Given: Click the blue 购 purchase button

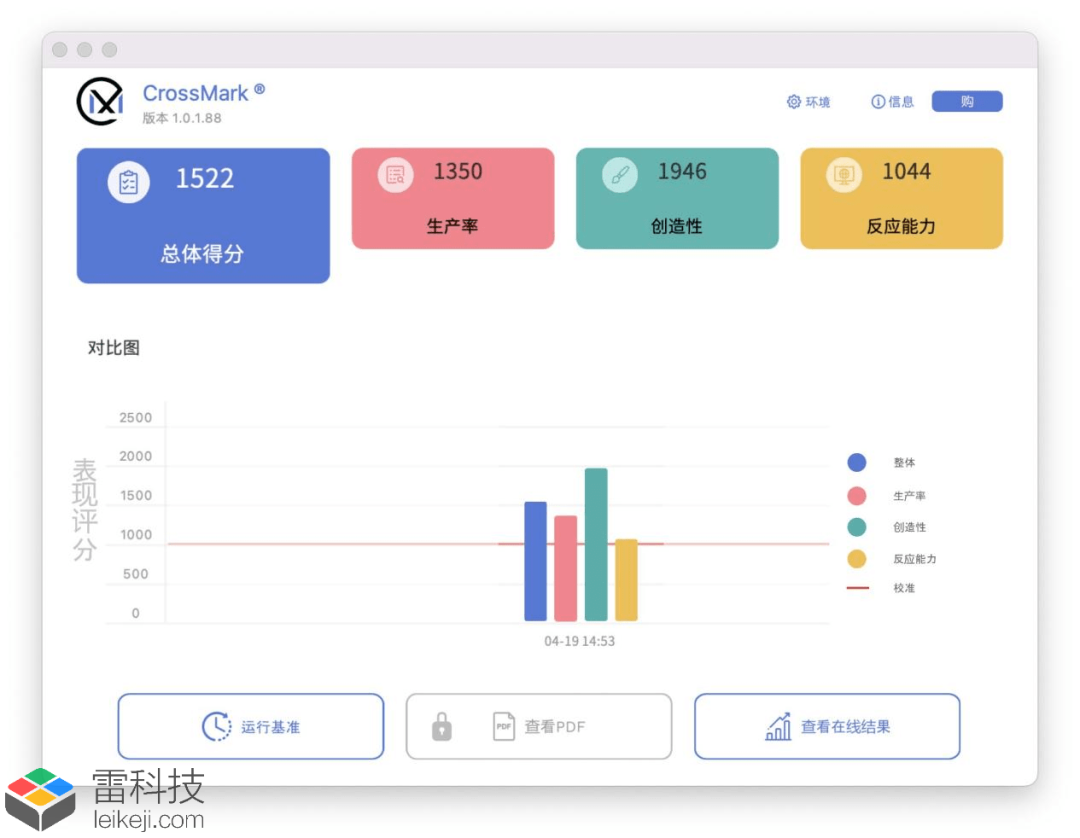Looking at the screenshot, I should (x=967, y=101).
